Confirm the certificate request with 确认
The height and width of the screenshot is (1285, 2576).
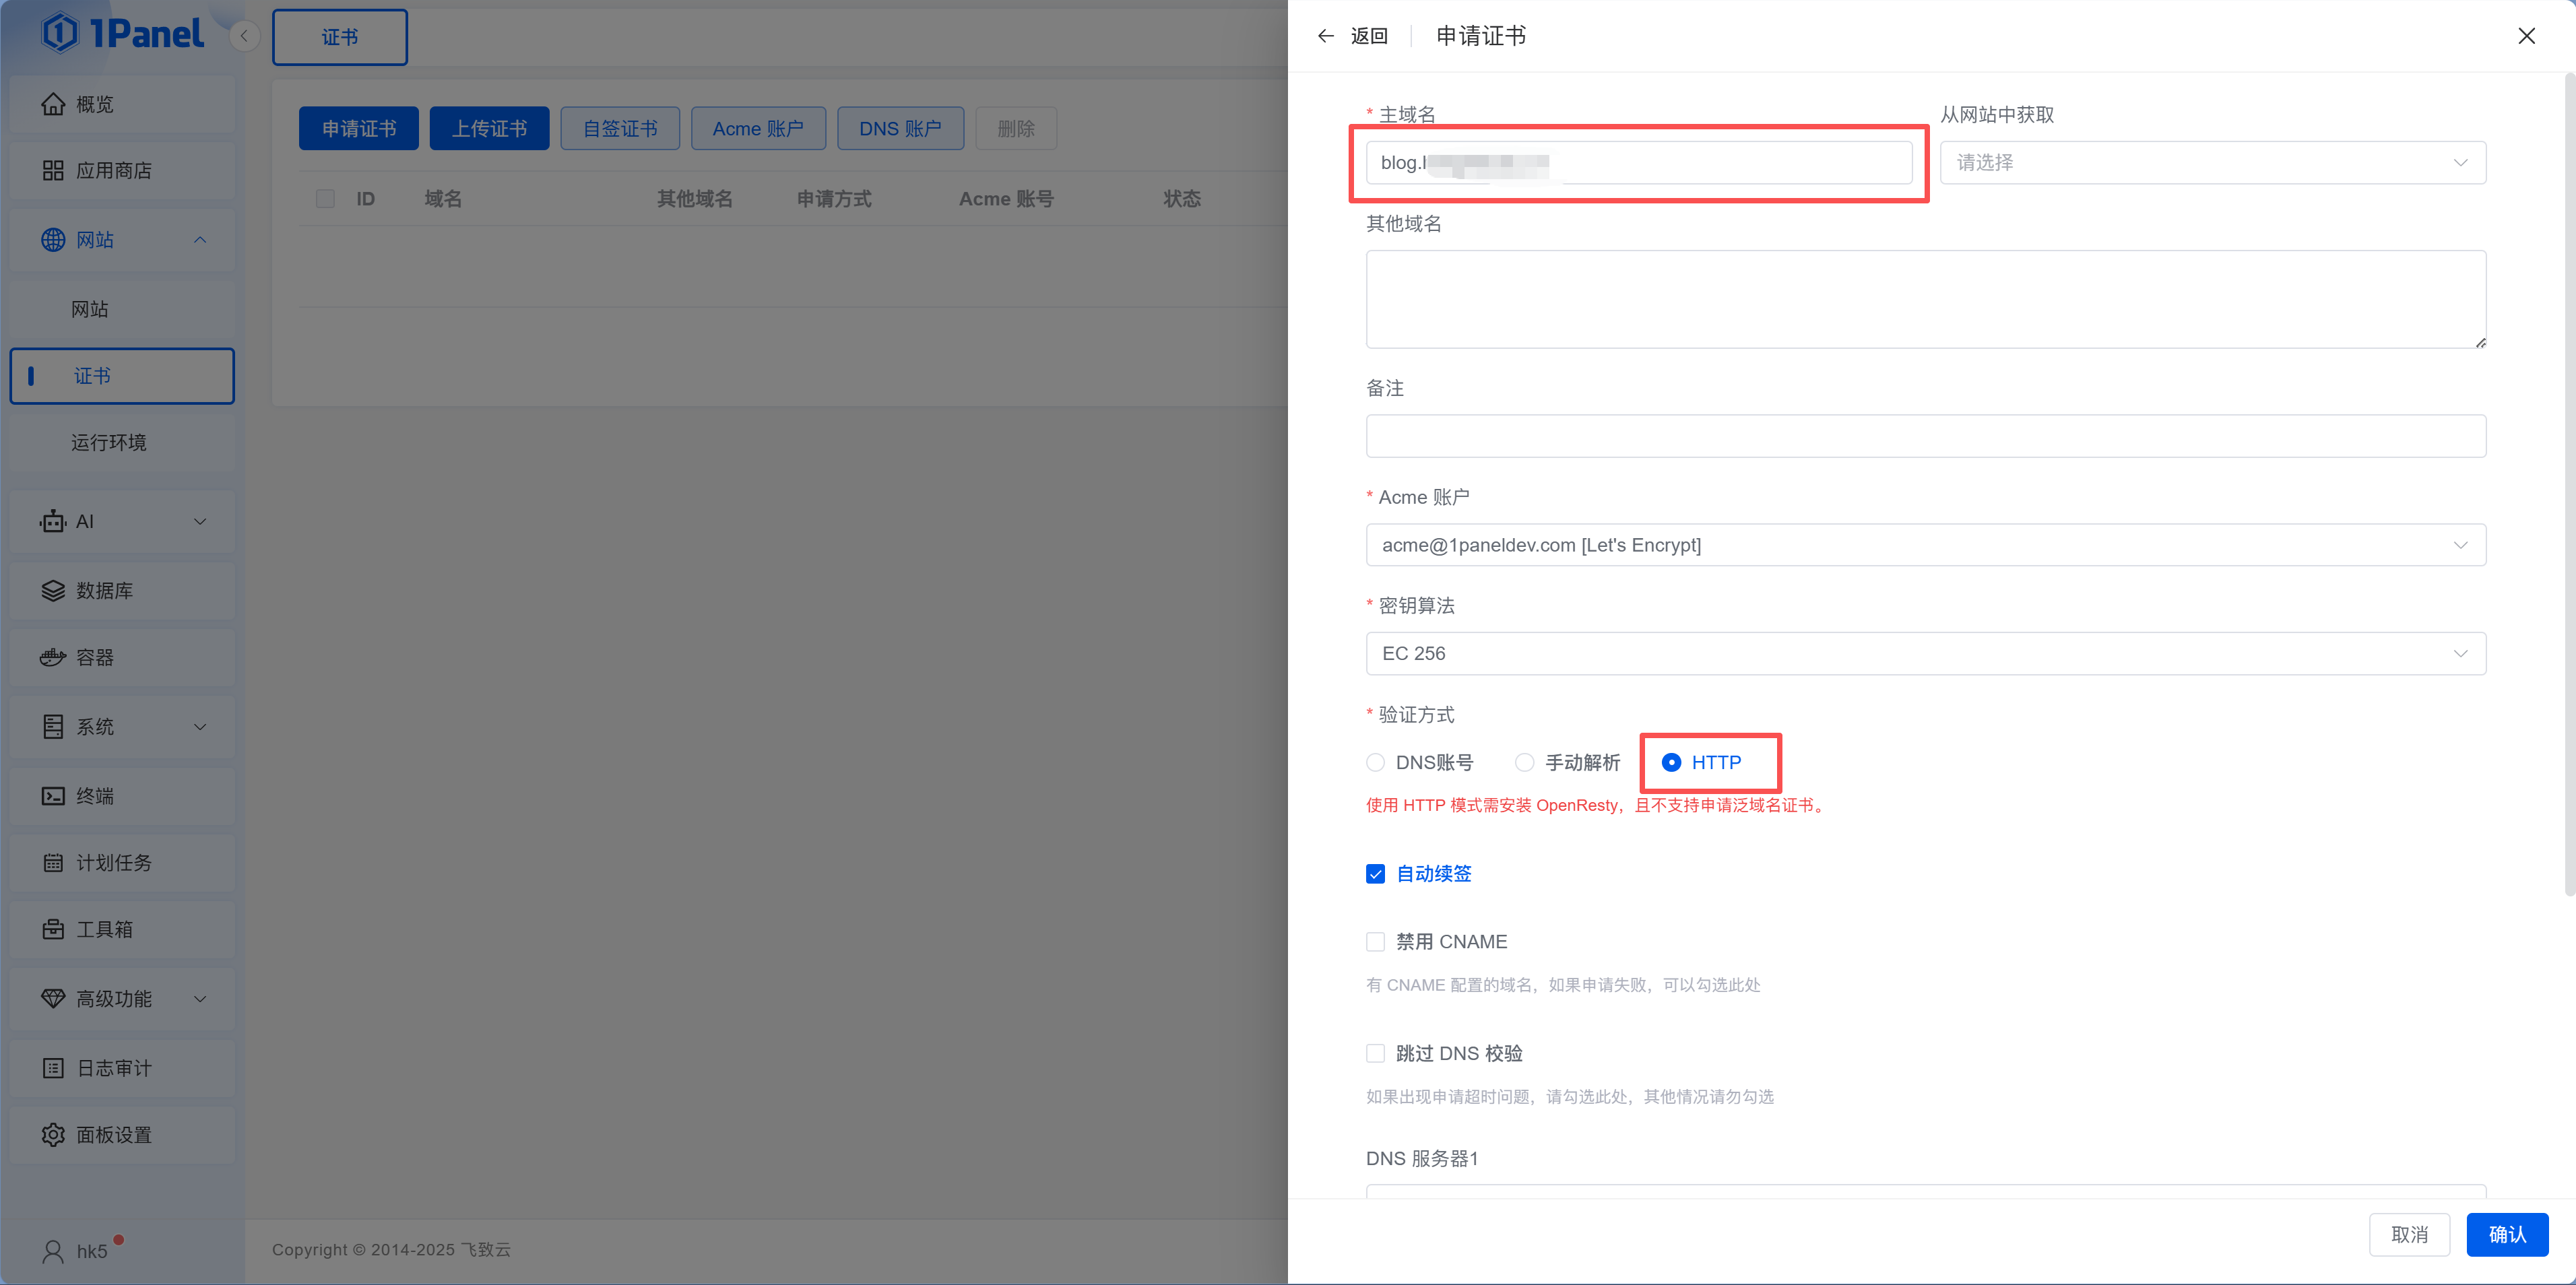(2507, 1234)
